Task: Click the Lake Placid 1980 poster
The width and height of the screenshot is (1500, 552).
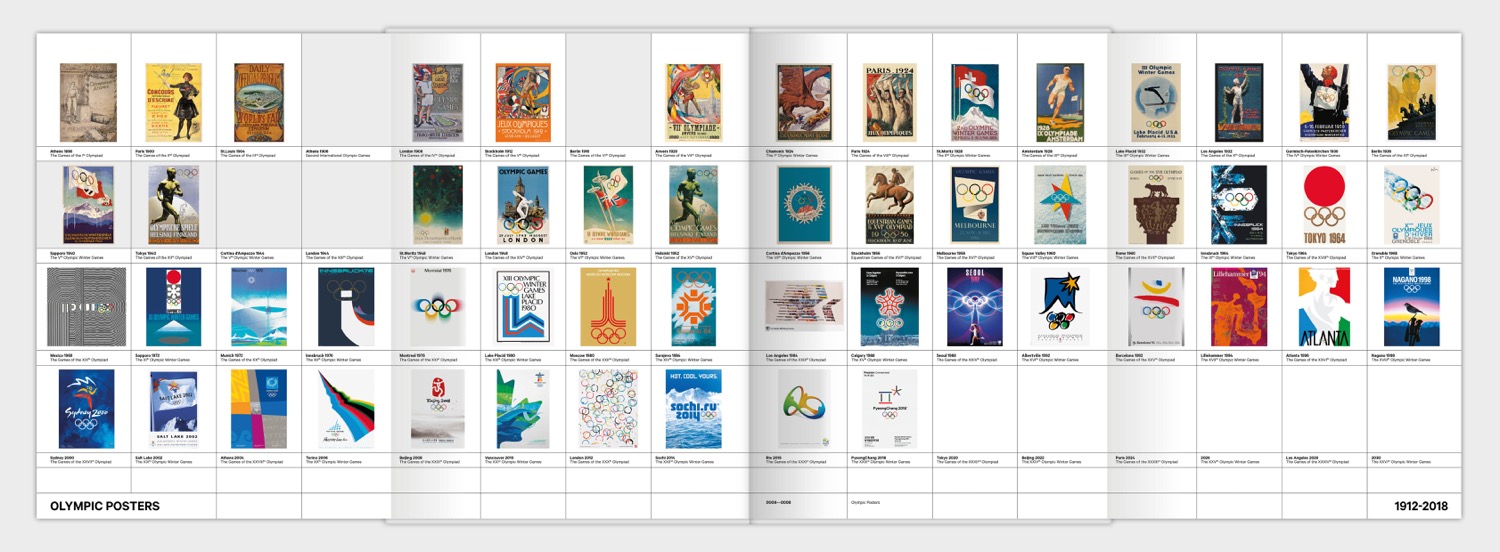Action: coord(523,307)
